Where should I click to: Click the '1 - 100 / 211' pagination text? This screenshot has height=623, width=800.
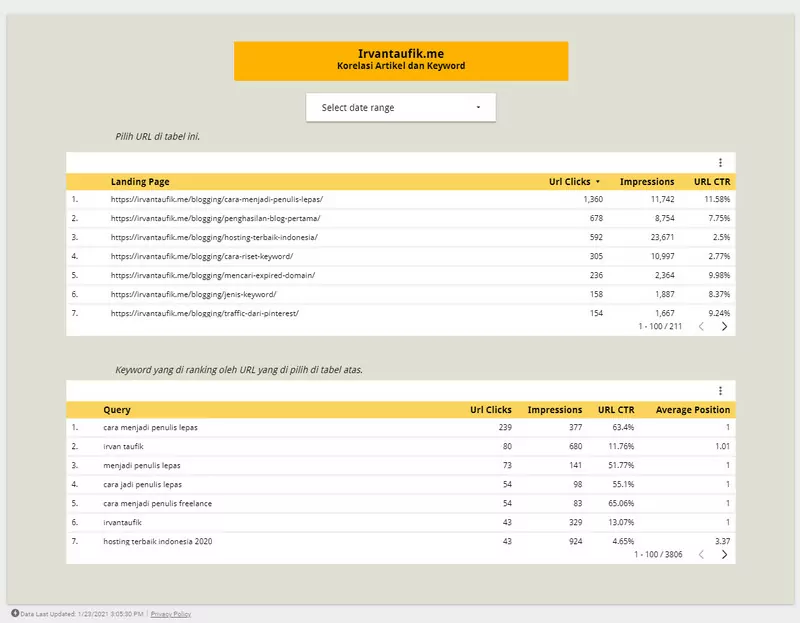[x=660, y=327]
